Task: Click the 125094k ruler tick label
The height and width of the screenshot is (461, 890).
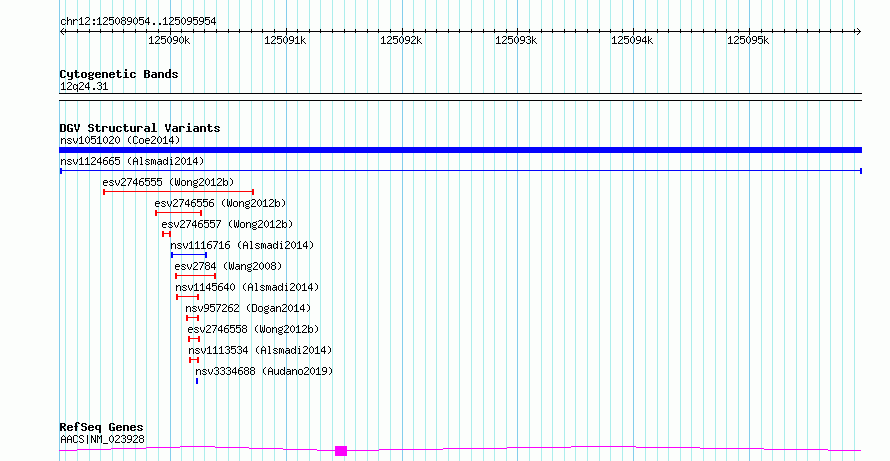Action: tap(632, 40)
